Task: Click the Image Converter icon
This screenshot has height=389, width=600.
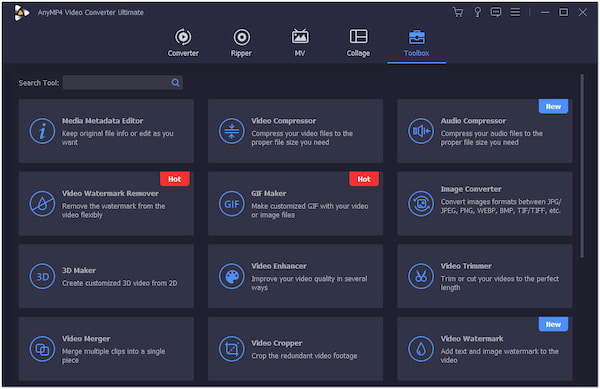Action: [421, 204]
